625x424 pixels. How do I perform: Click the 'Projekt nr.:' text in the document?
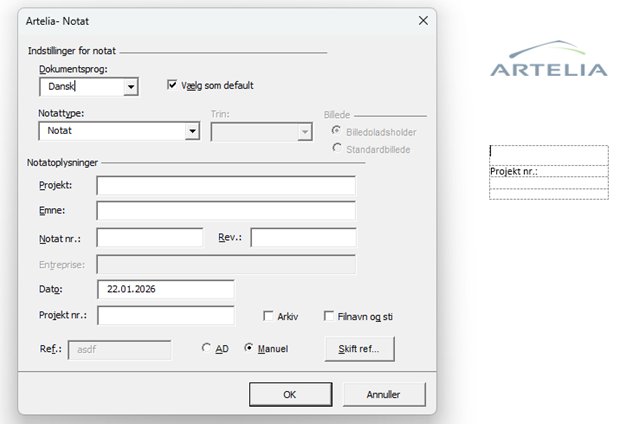coord(513,171)
